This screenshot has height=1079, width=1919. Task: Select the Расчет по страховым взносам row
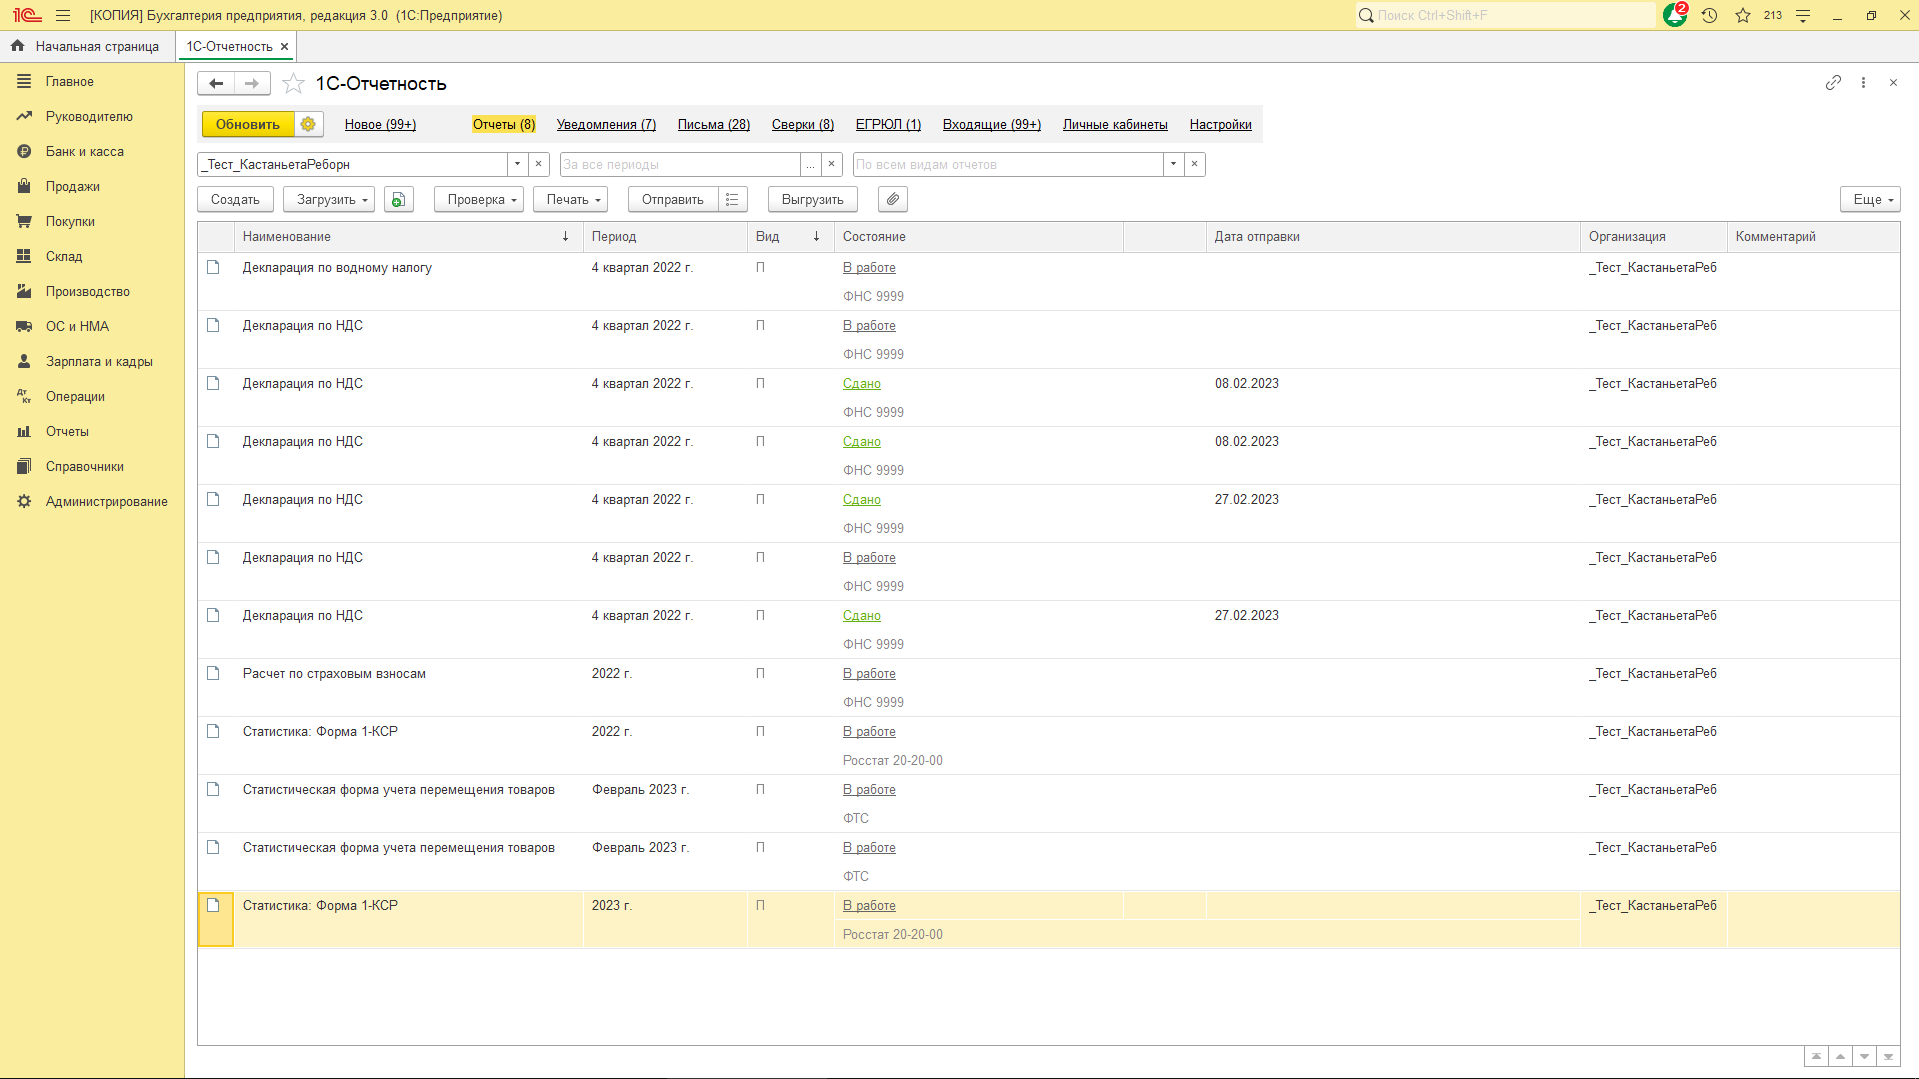point(1049,687)
